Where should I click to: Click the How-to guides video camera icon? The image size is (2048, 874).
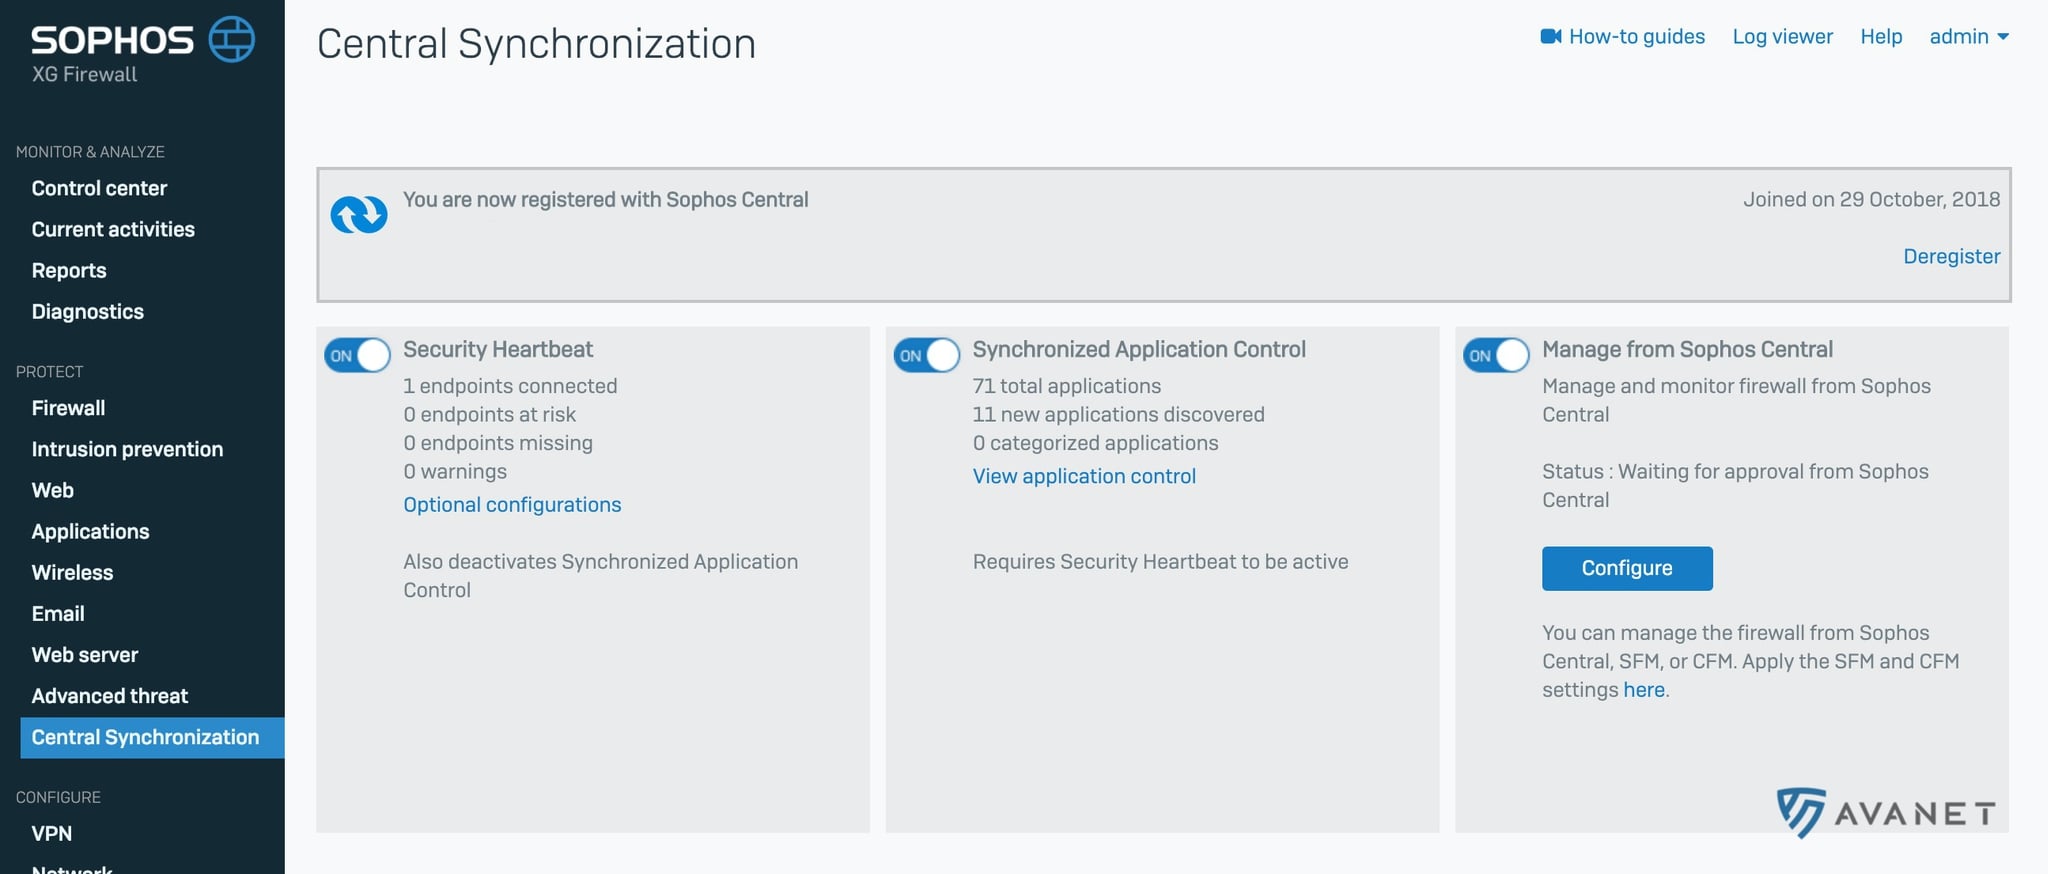1551,37
